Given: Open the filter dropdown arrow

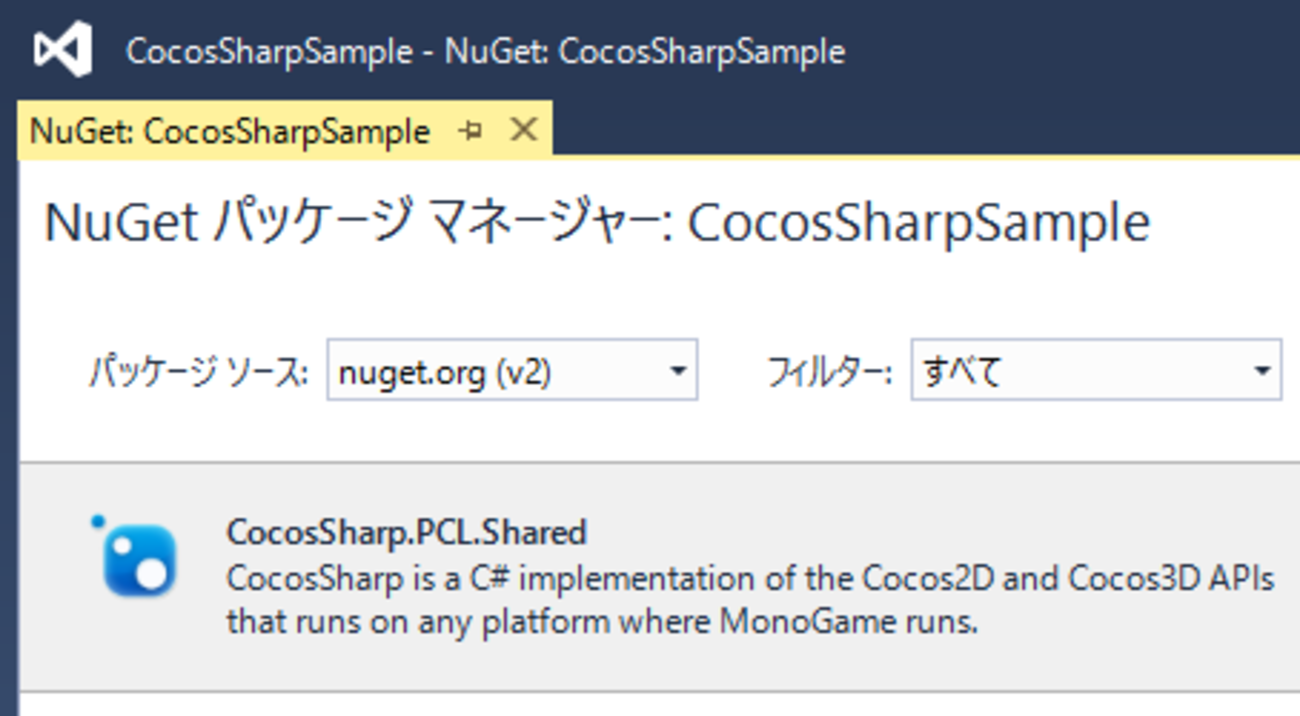Looking at the screenshot, I should pyautogui.click(x=1261, y=371).
